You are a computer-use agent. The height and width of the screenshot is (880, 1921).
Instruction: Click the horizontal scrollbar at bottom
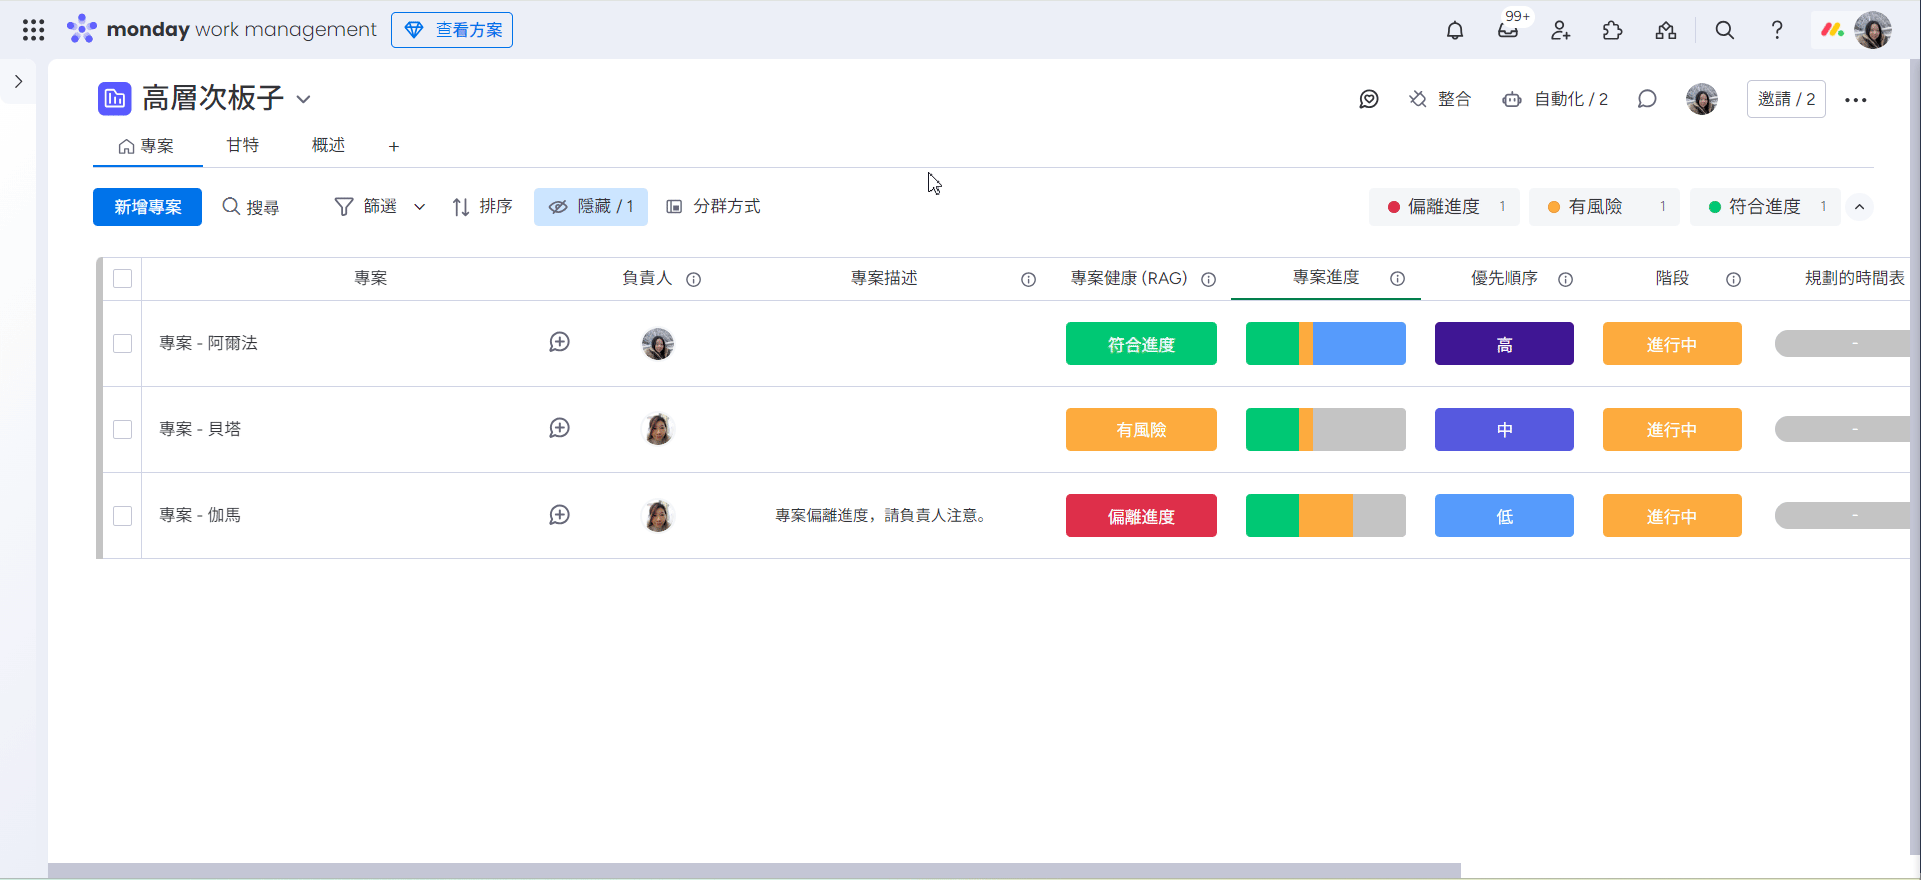754,870
